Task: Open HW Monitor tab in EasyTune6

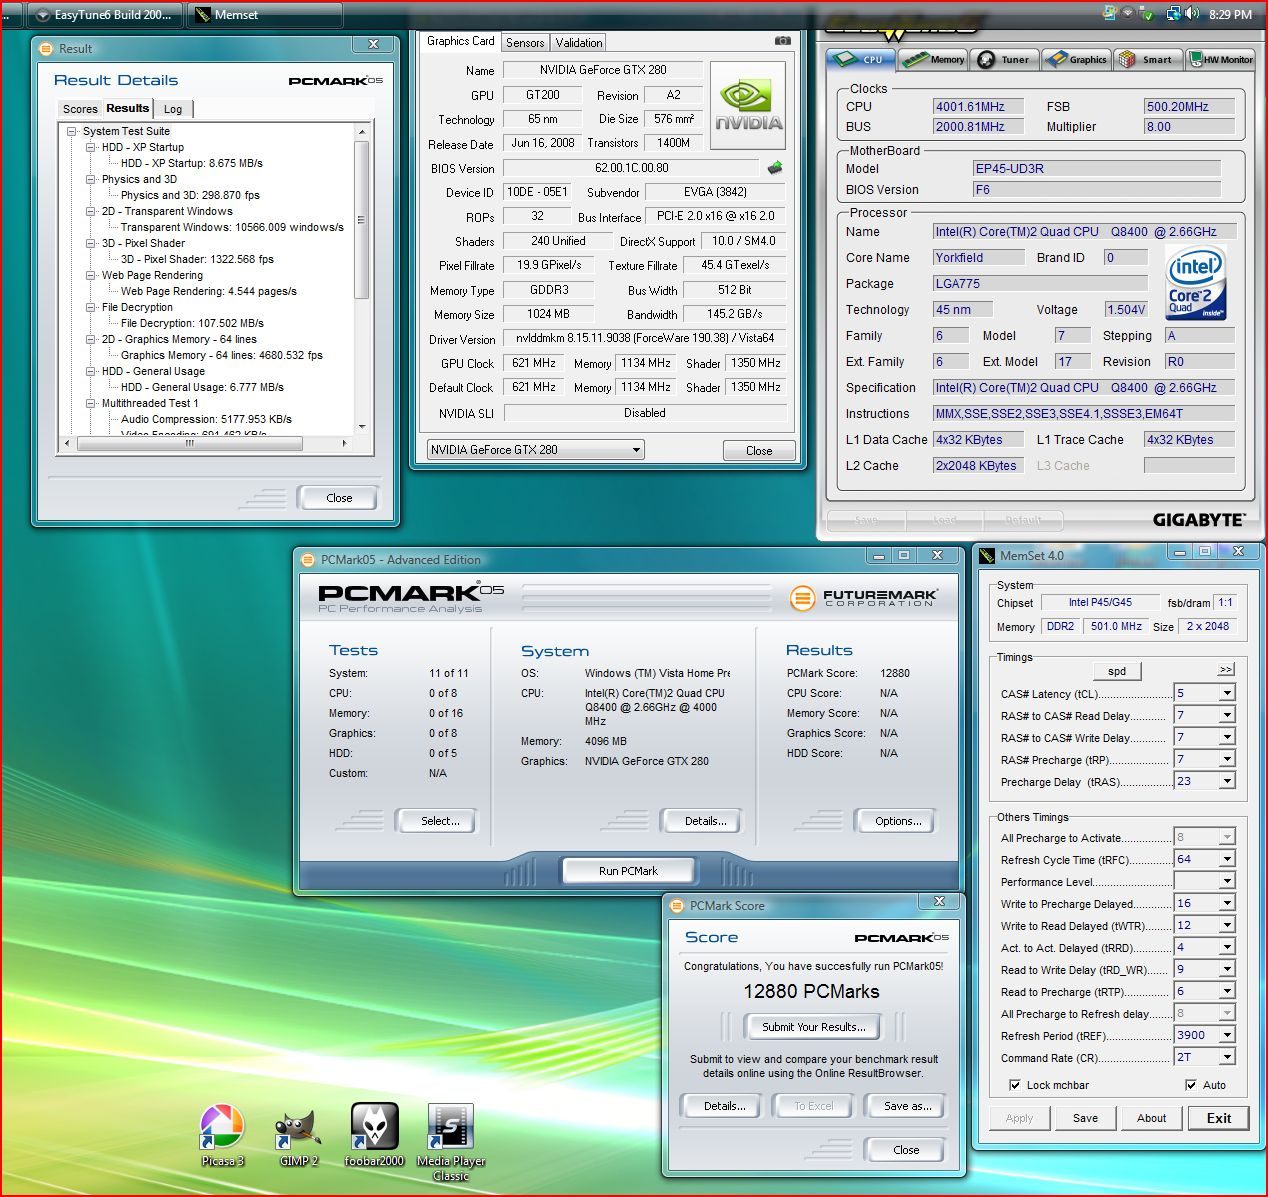Action: (x=1220, y=59)
